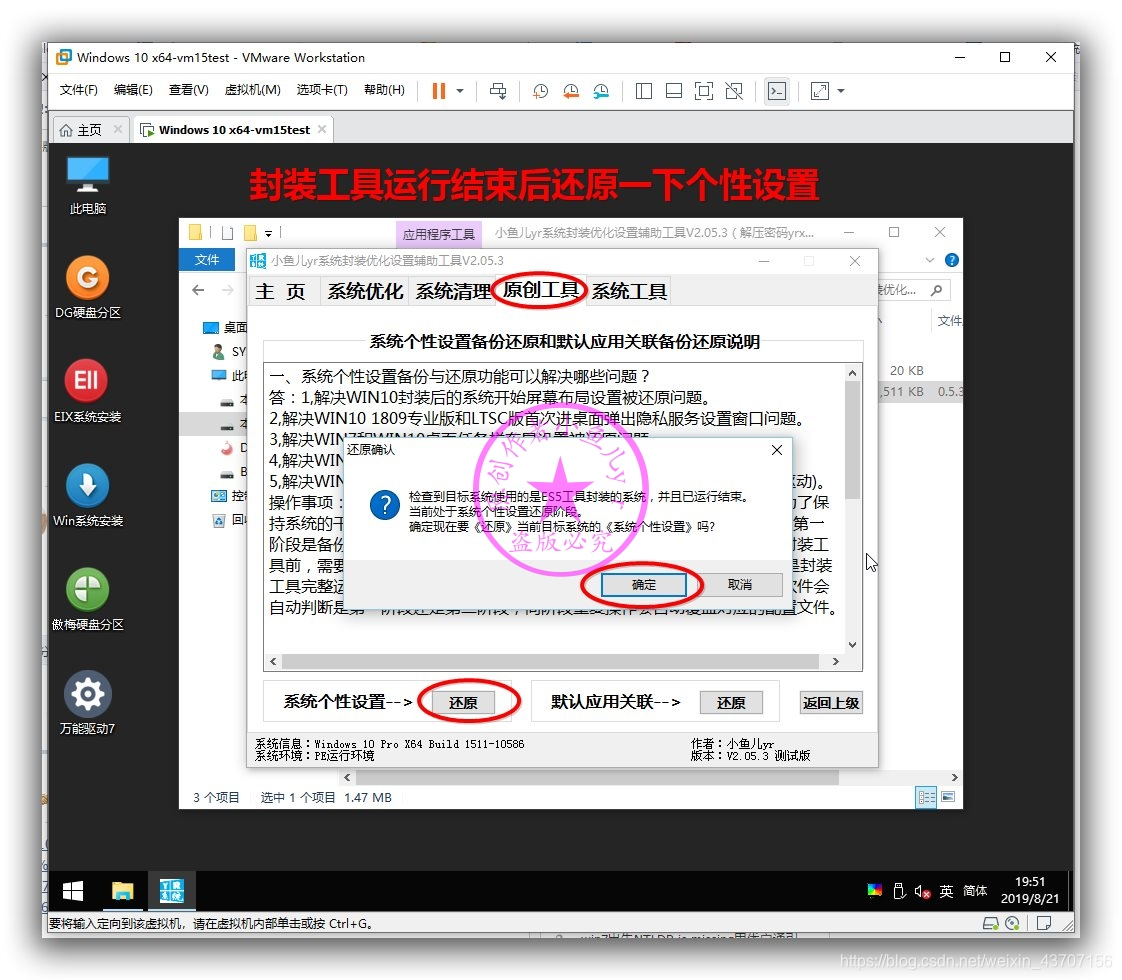Image resolution: width=1122 pixels, height=980 pixels.
Task: Click Explorer window horizontal scrollbar right arrow
Action: pyautogui.click(x=954, y=778)
